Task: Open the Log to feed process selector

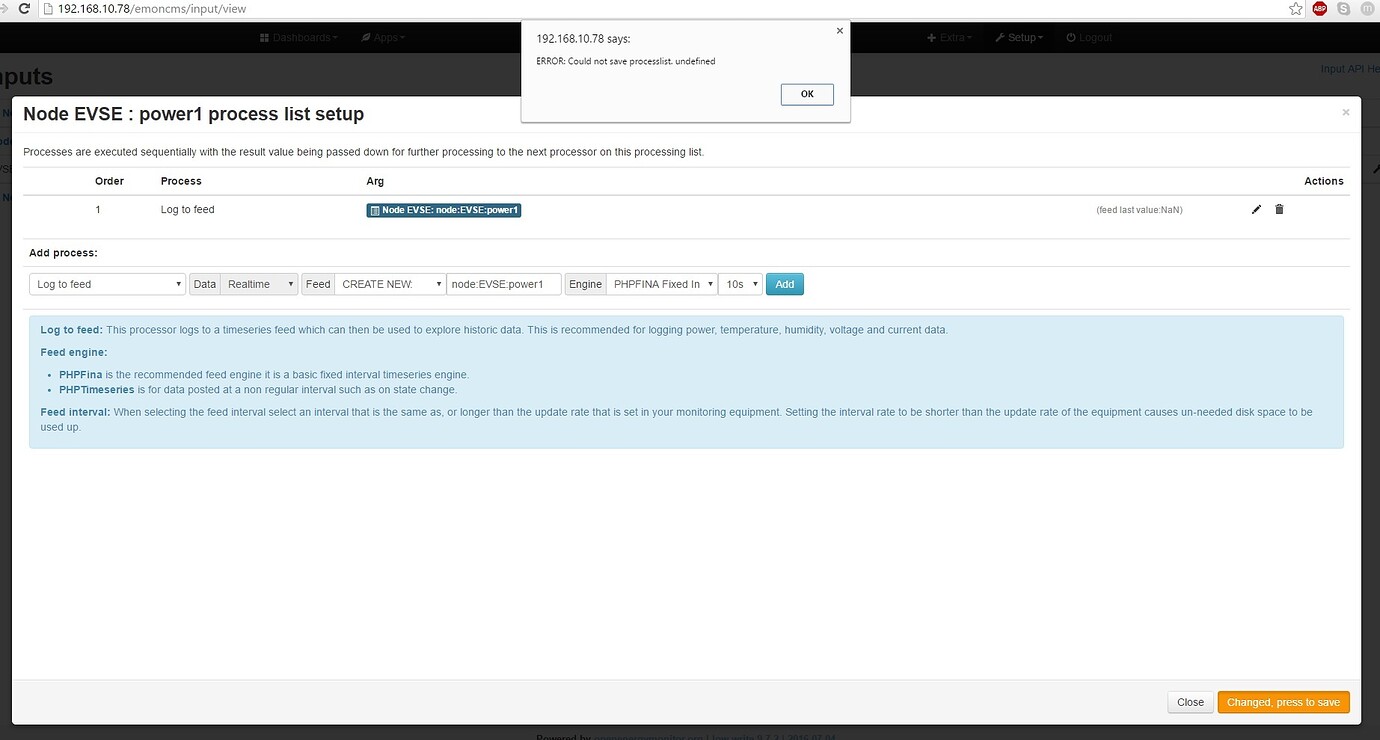Action: (x=106, y=283)
